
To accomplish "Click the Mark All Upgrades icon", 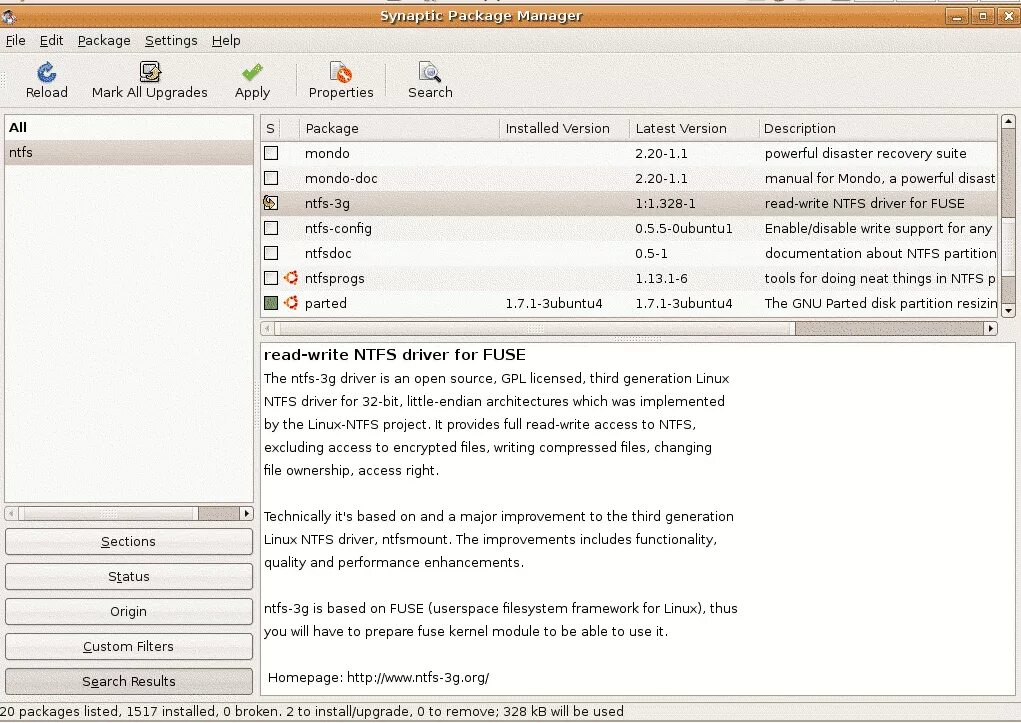I will (150, 72).
